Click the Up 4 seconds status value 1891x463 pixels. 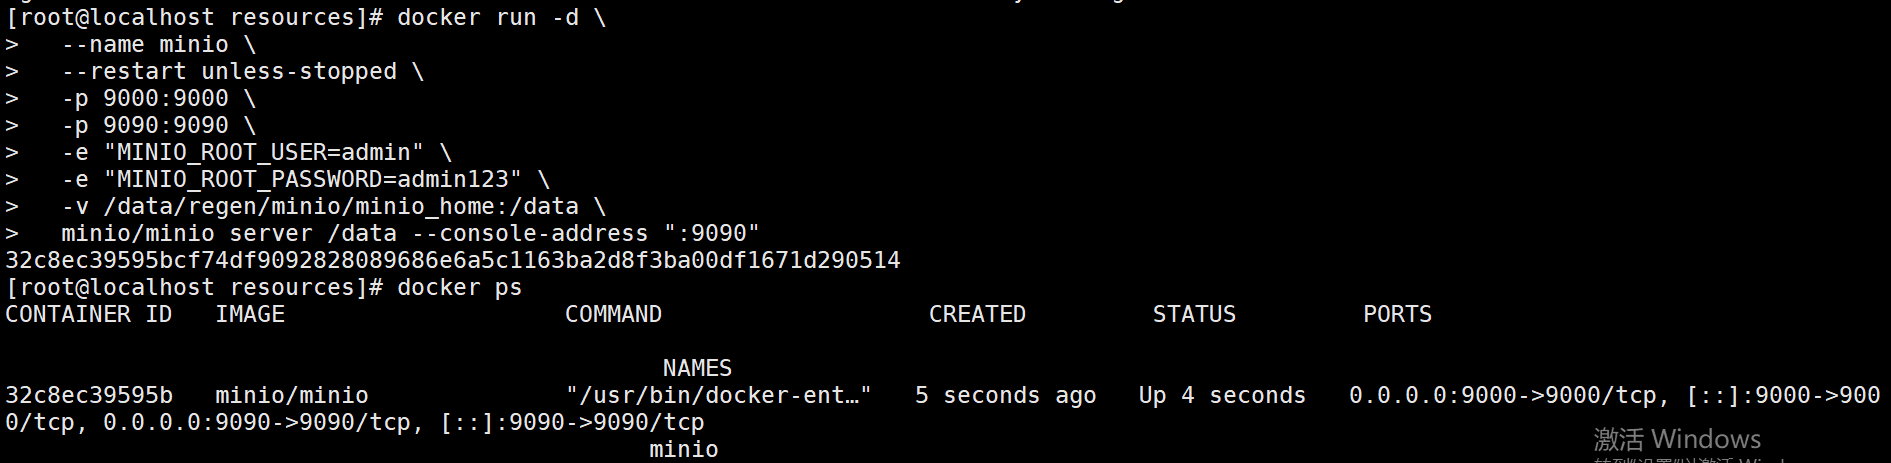pos(1222,396)
